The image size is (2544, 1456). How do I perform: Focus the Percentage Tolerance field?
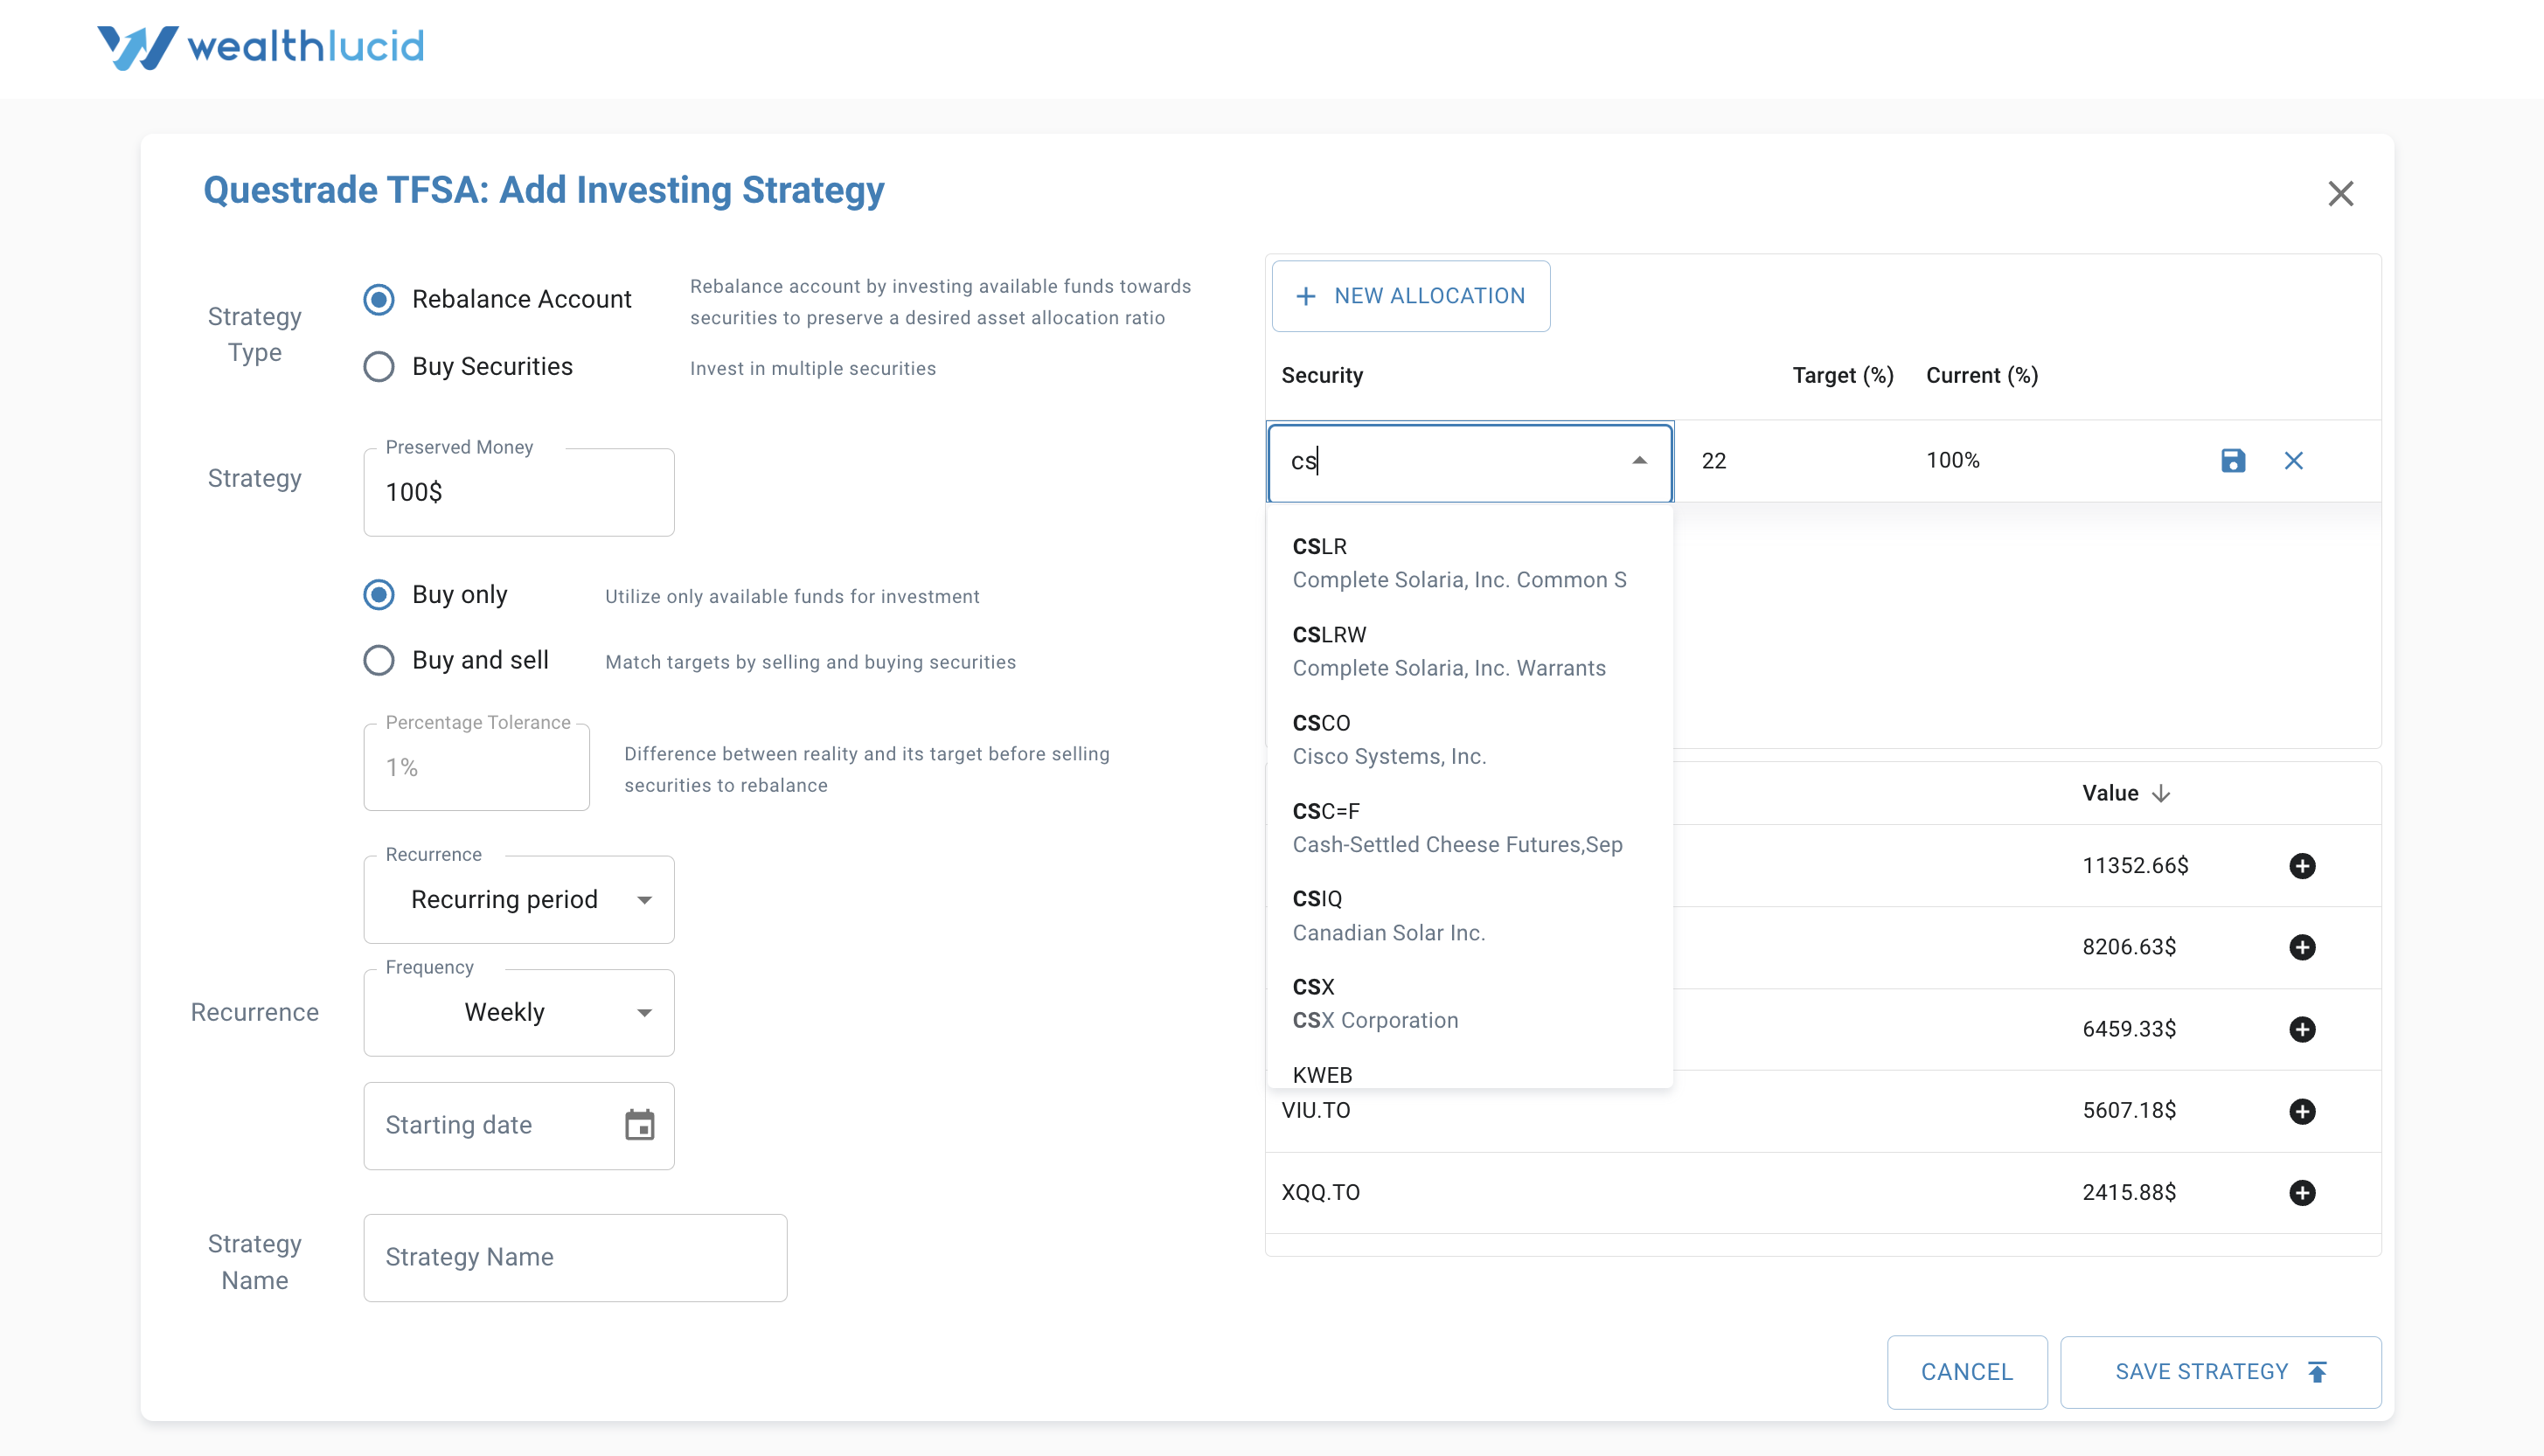coord(477,767)
